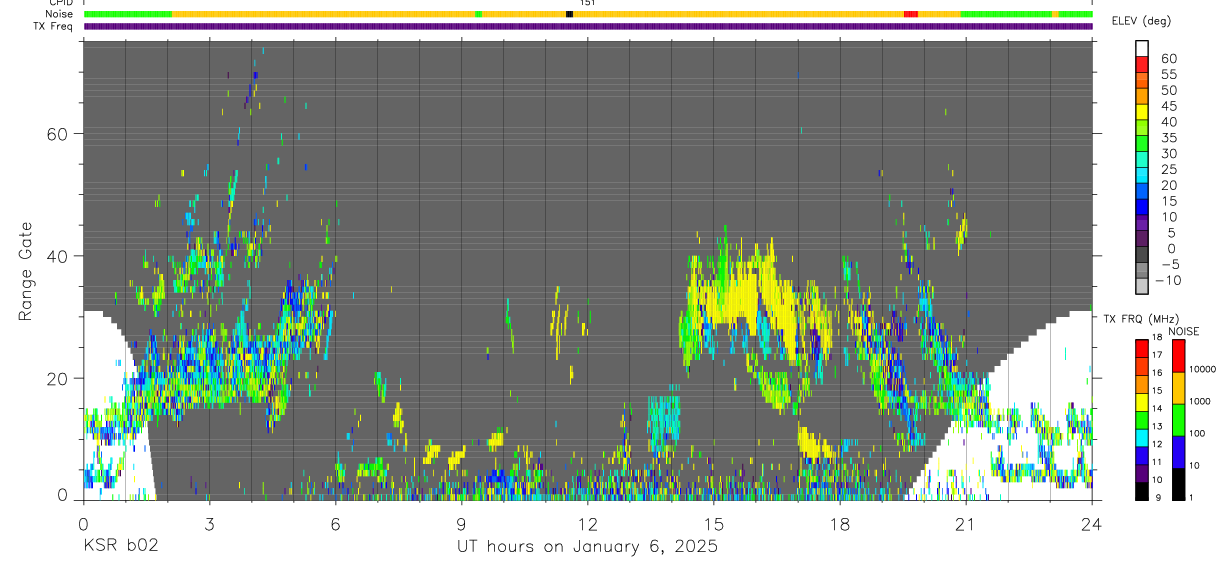Click the y-axis Range Gate tick '60'
This screenshot has height=567, width=1228.
pos(58,134)
